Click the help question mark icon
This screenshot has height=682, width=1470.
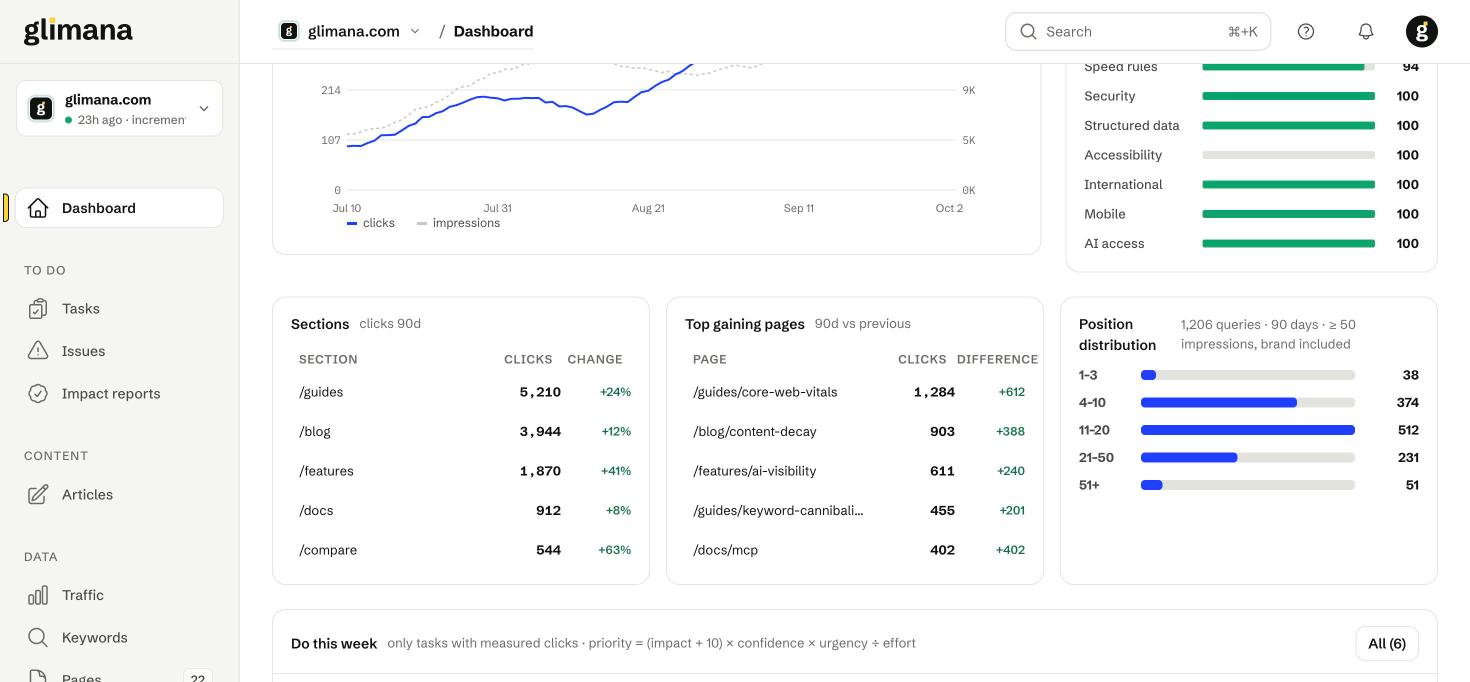[x=1306, y=32]
